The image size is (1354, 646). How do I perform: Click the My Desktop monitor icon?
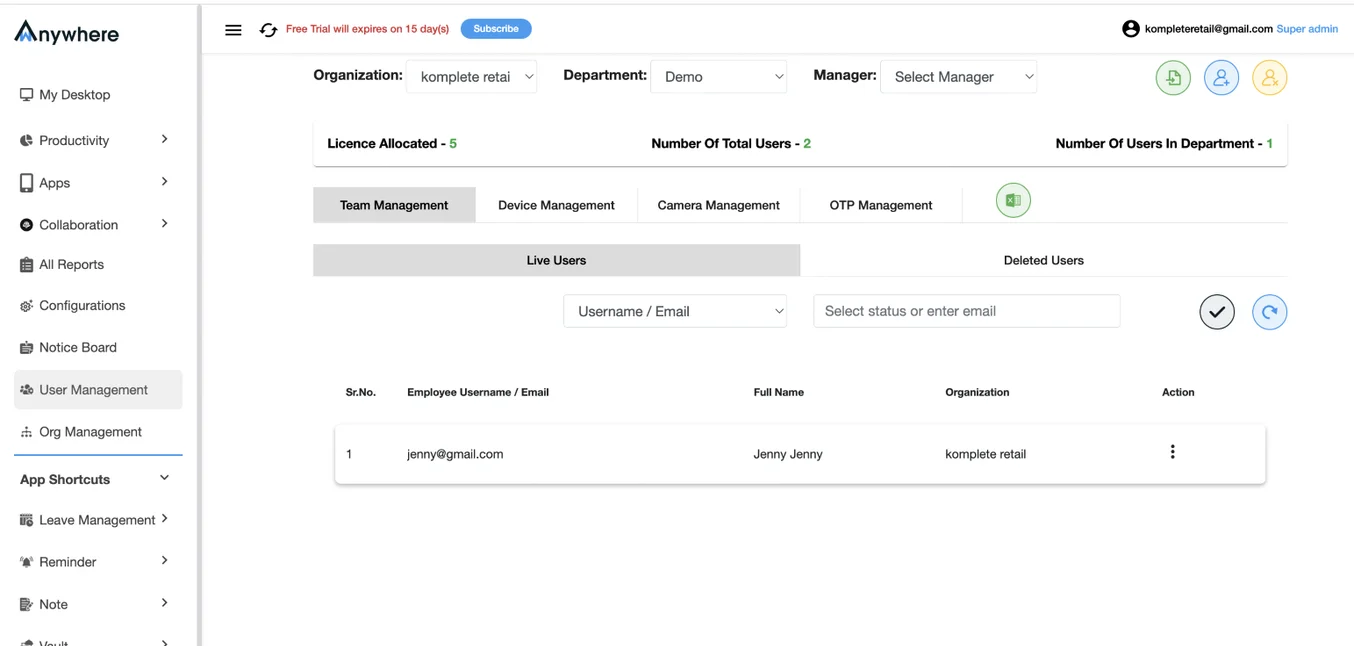(x=26, y=95)
